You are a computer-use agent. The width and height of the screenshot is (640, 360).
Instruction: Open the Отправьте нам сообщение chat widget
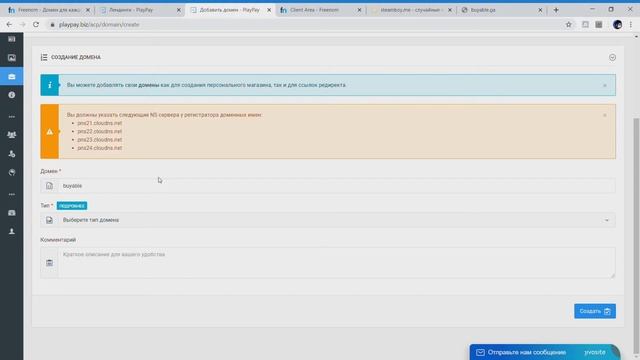tap(544, 352)
